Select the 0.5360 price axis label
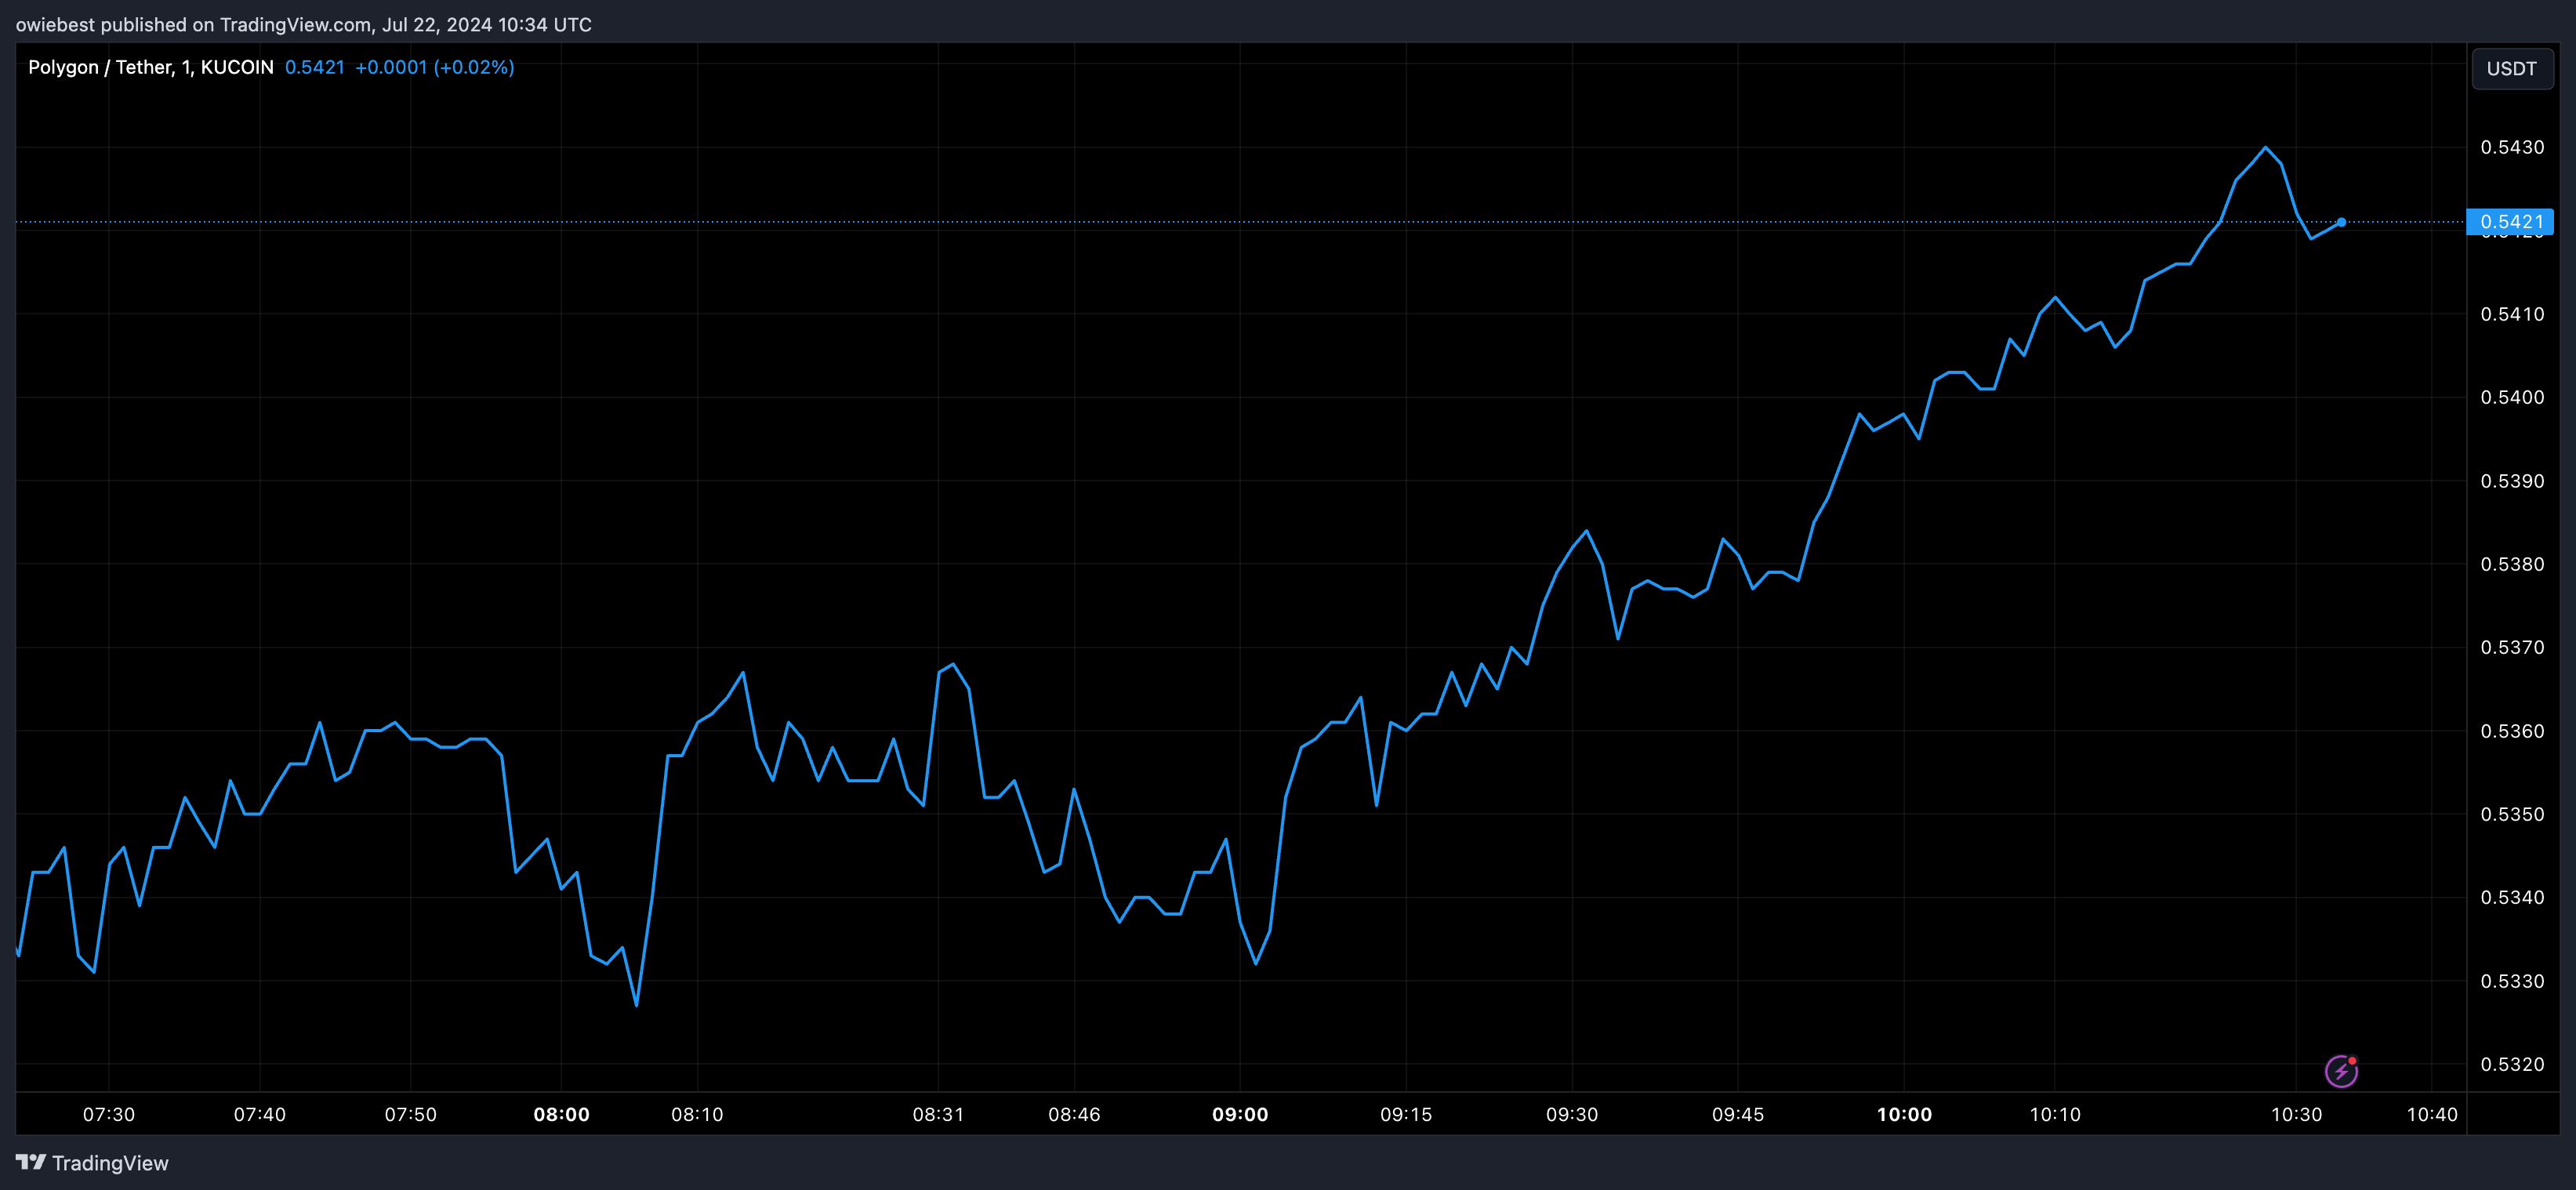2576x1190 pixels. (x=2512, y=731)
